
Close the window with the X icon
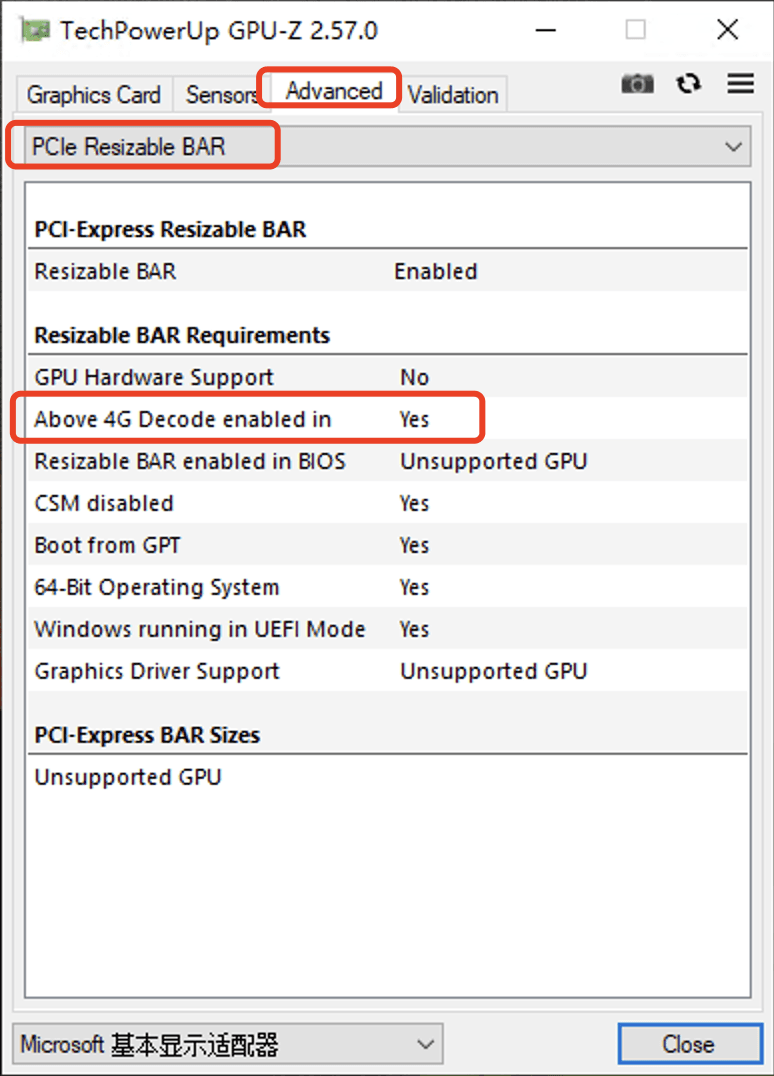point(728,30)
